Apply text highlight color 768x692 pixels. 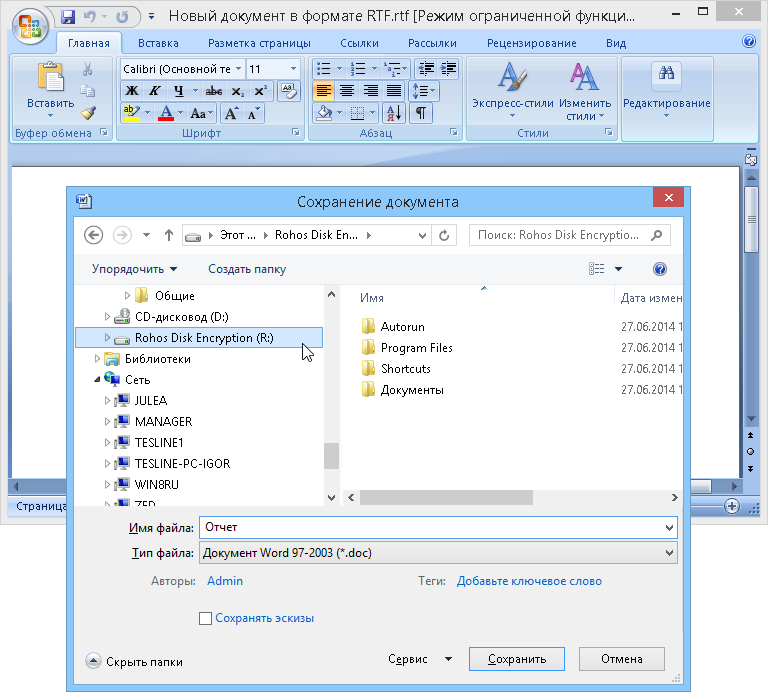[x=132, y=113]
